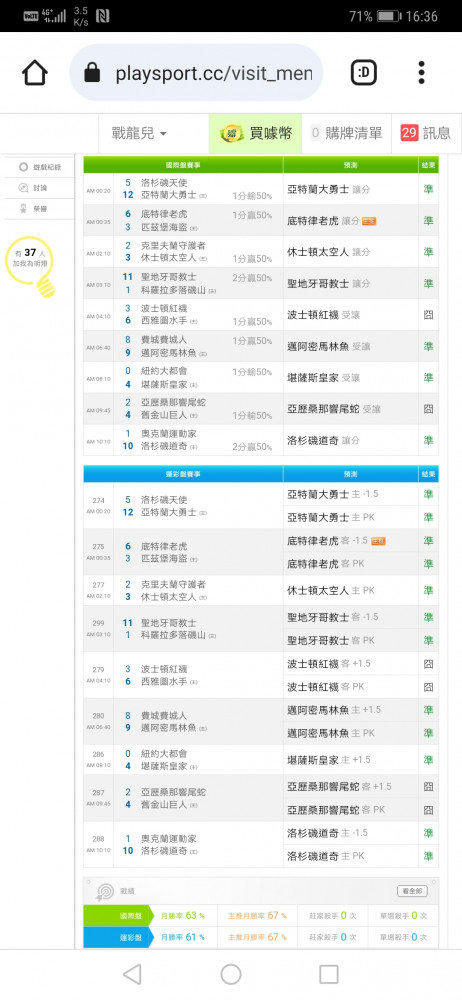Screen dimensions: 462x1000
Task: Tap the NFC status bar icon
Action: click(x=102, y=16)
